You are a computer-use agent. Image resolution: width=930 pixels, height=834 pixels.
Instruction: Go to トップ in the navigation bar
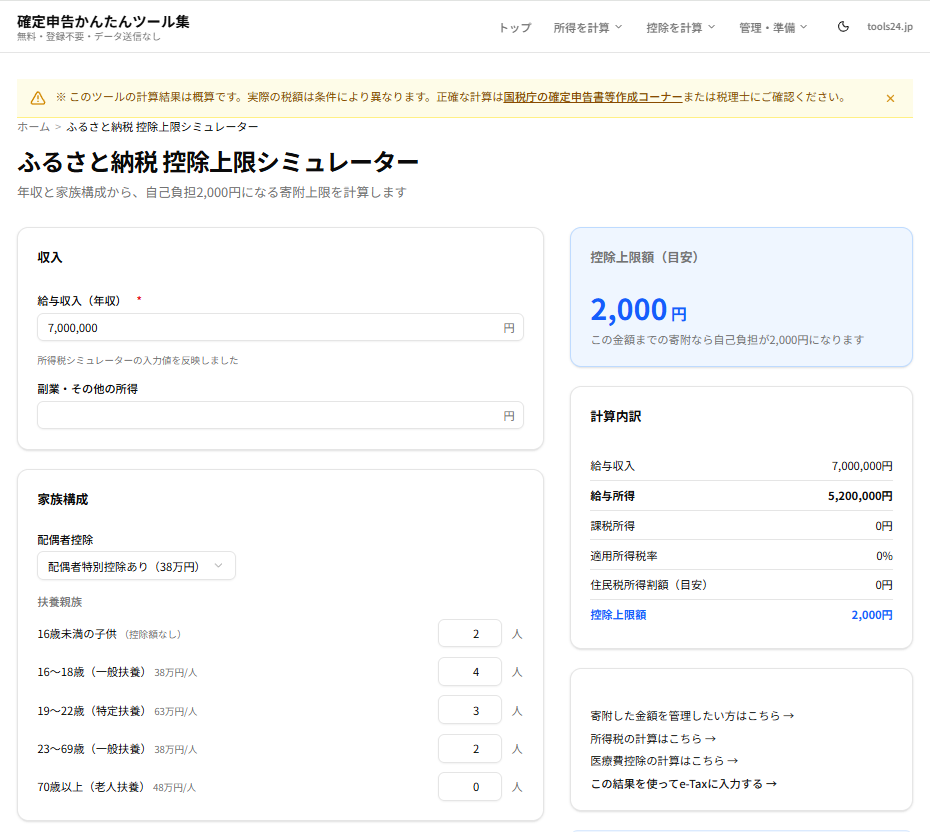(x=515, y=27)
